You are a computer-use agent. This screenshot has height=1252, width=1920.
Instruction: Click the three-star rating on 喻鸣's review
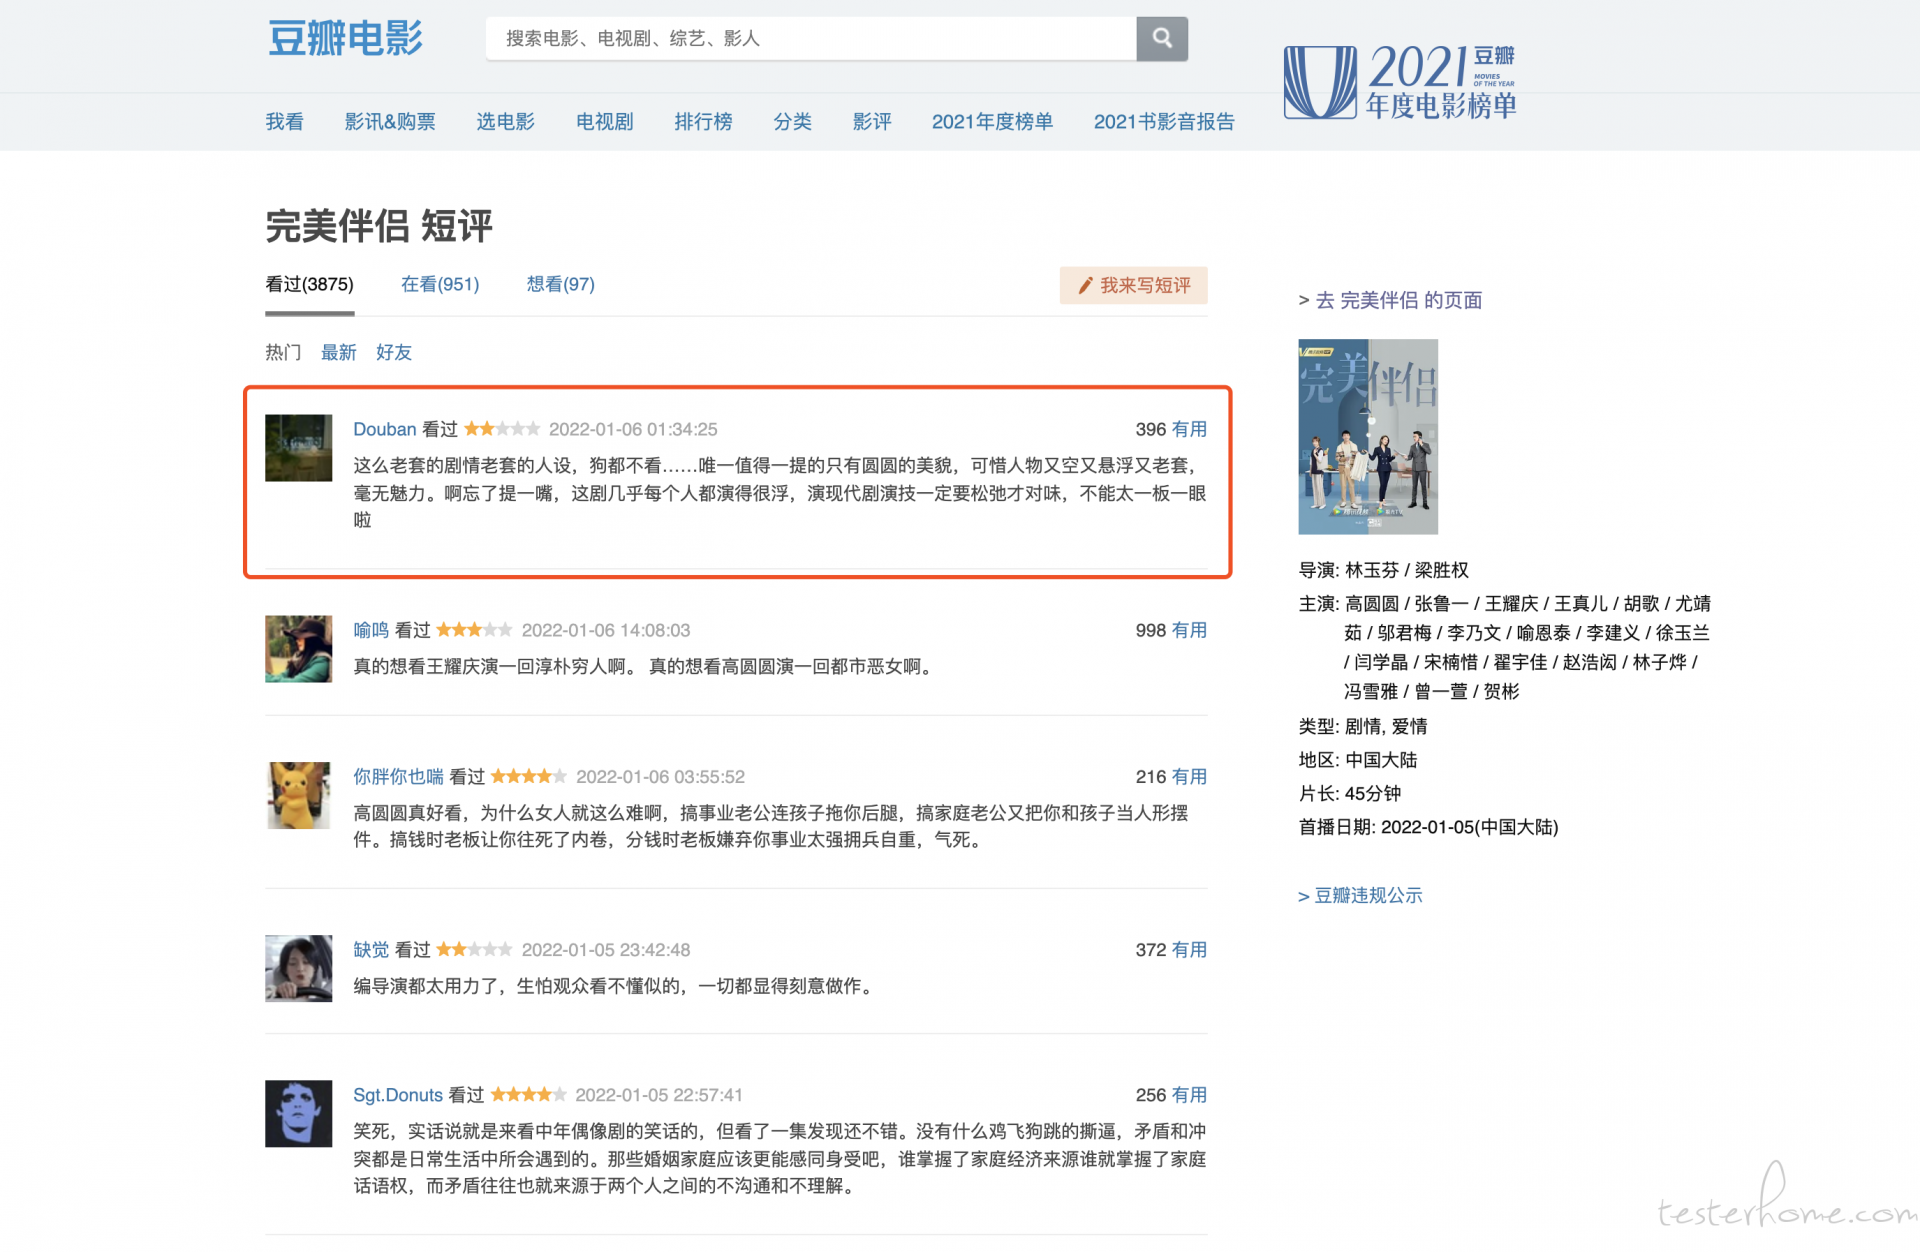tap(475, 630)
